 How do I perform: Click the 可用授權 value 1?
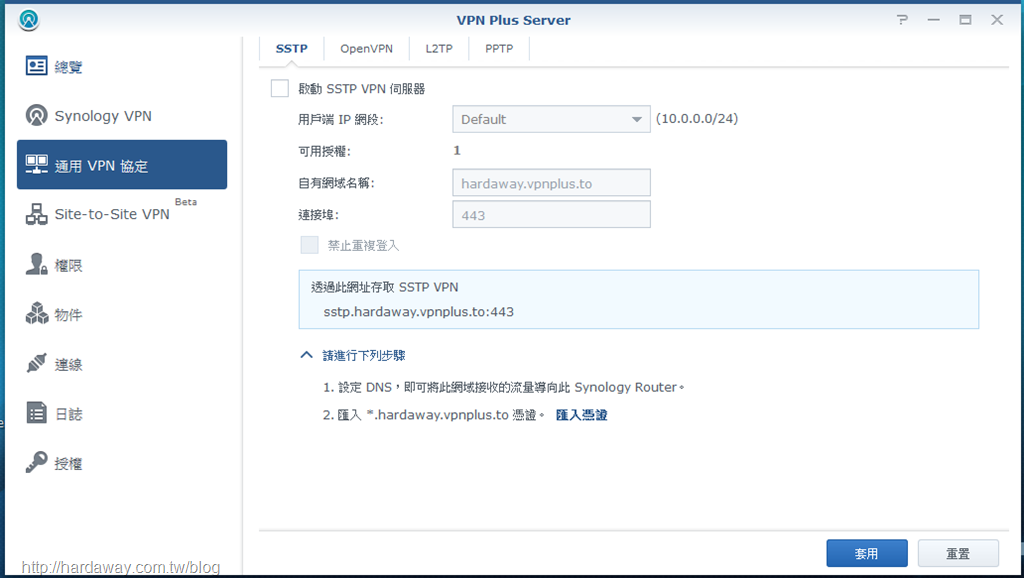pyautogui.click(x=456, y=150)
